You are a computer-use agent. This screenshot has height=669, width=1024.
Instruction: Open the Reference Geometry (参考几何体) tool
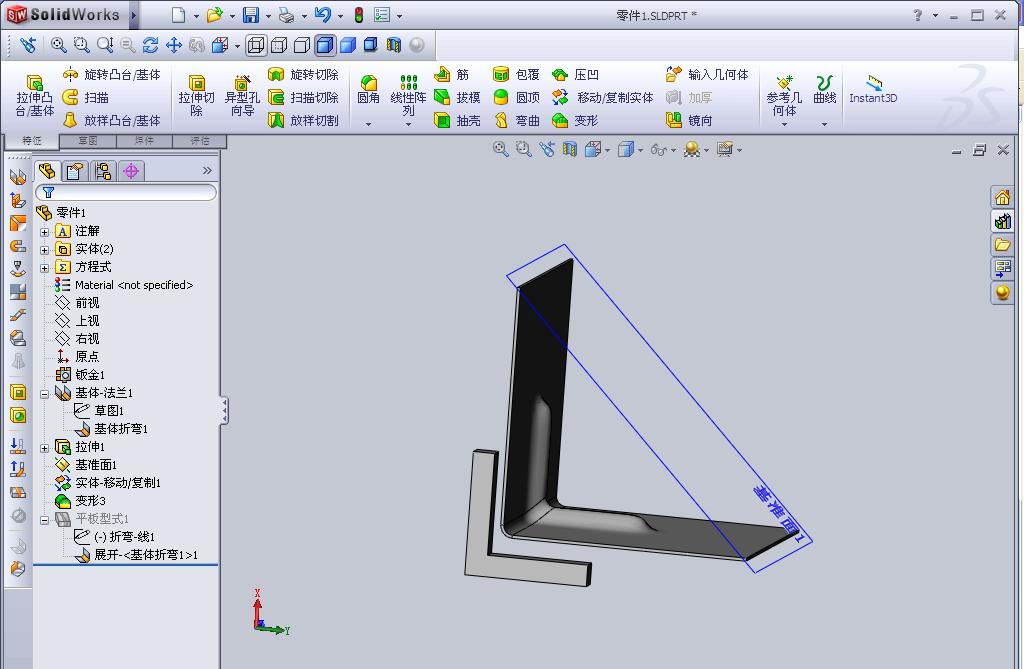(x=784, y=96)
